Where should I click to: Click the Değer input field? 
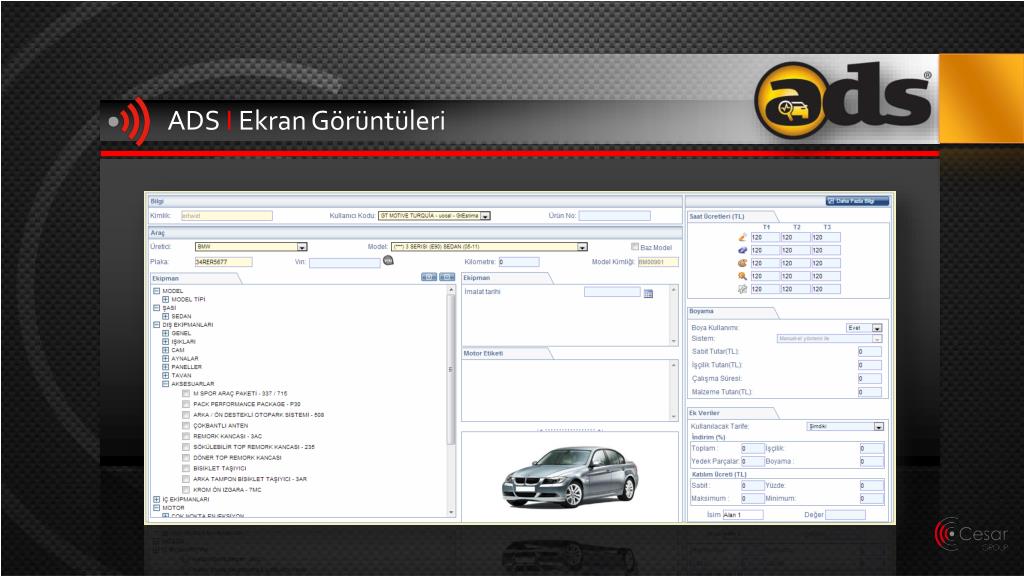coord(845,515)
